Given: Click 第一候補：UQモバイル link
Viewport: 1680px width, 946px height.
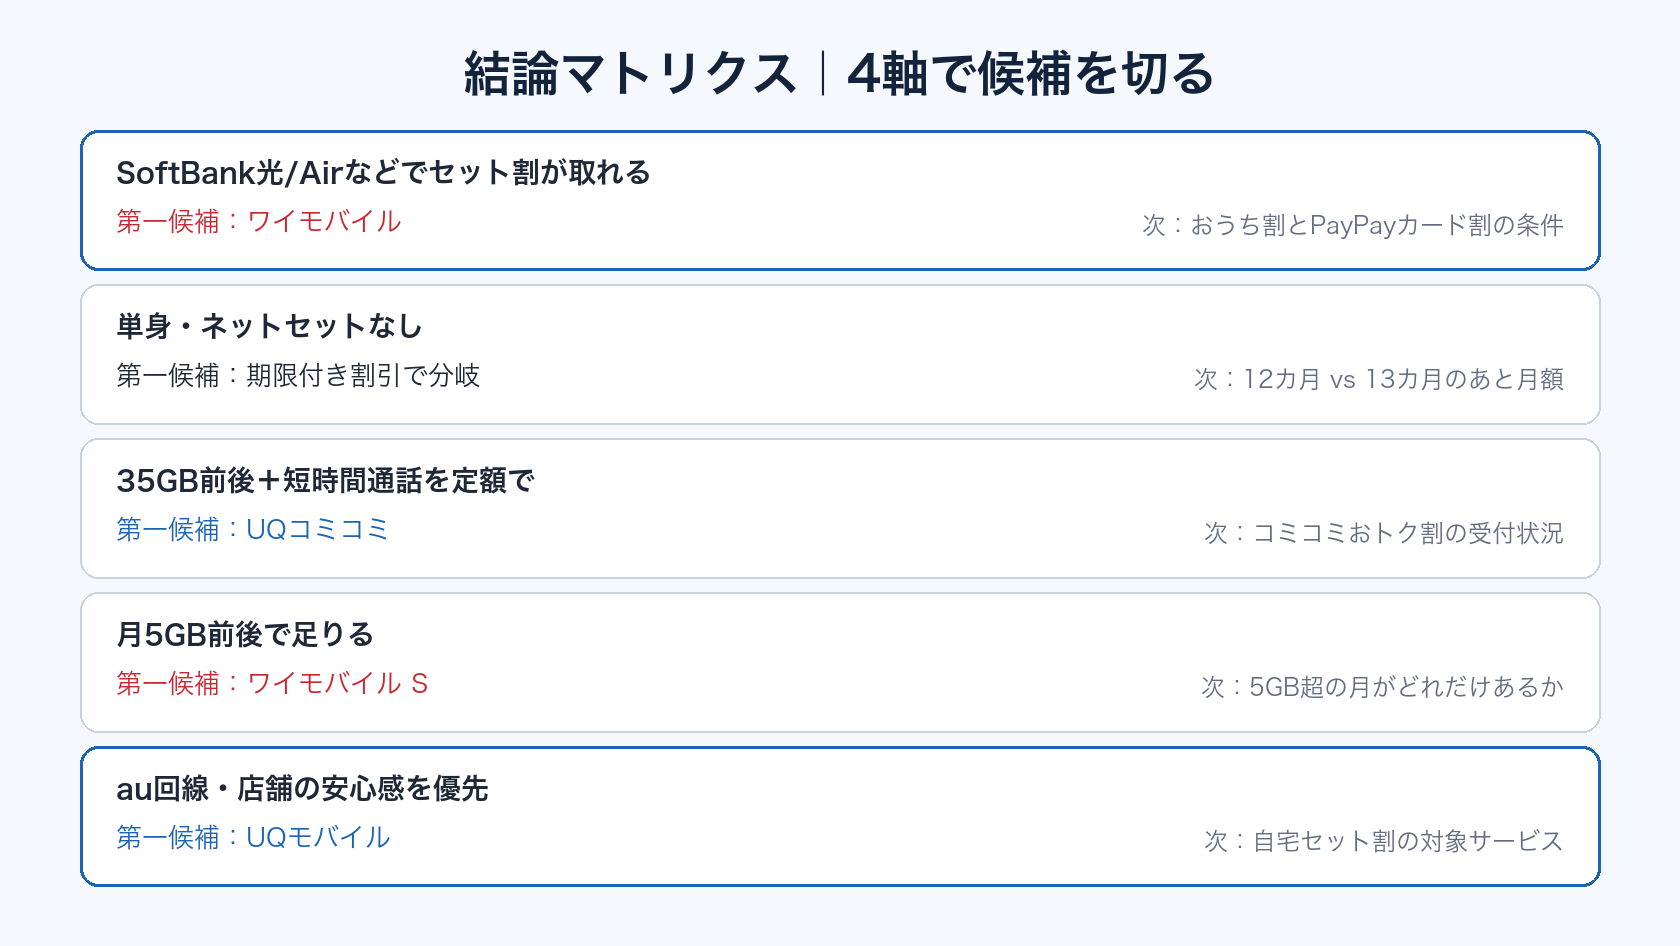Looking at the screenshot, I should [x=253, y=837].
